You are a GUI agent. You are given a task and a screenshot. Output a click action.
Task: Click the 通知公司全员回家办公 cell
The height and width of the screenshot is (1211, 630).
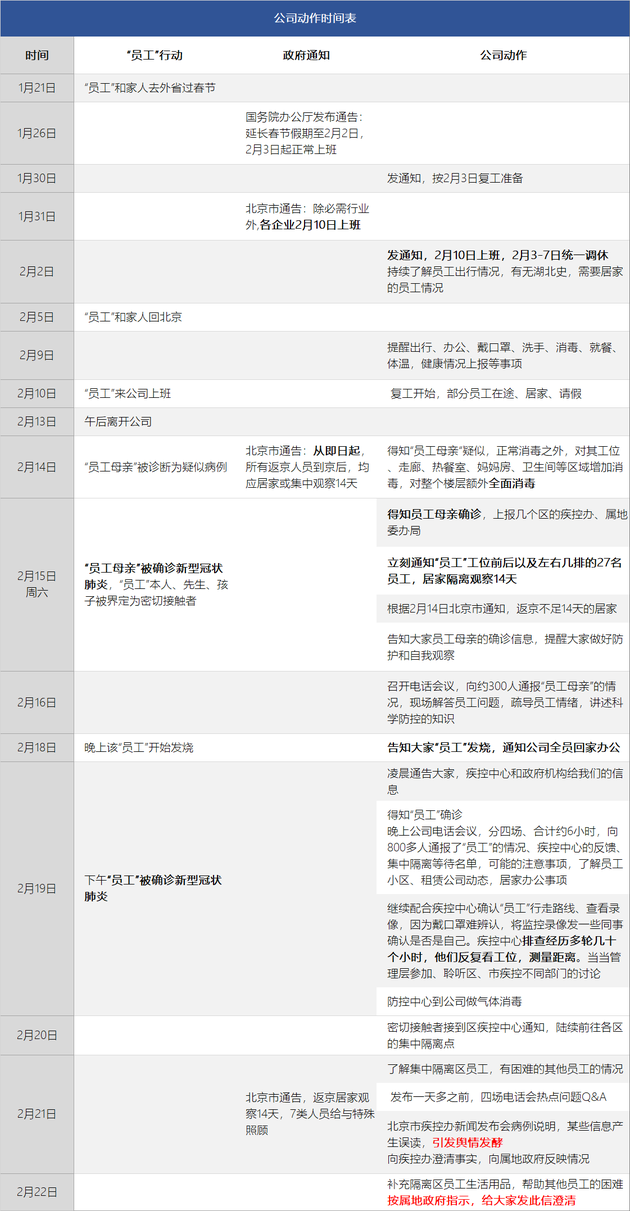tap(505, 747)
